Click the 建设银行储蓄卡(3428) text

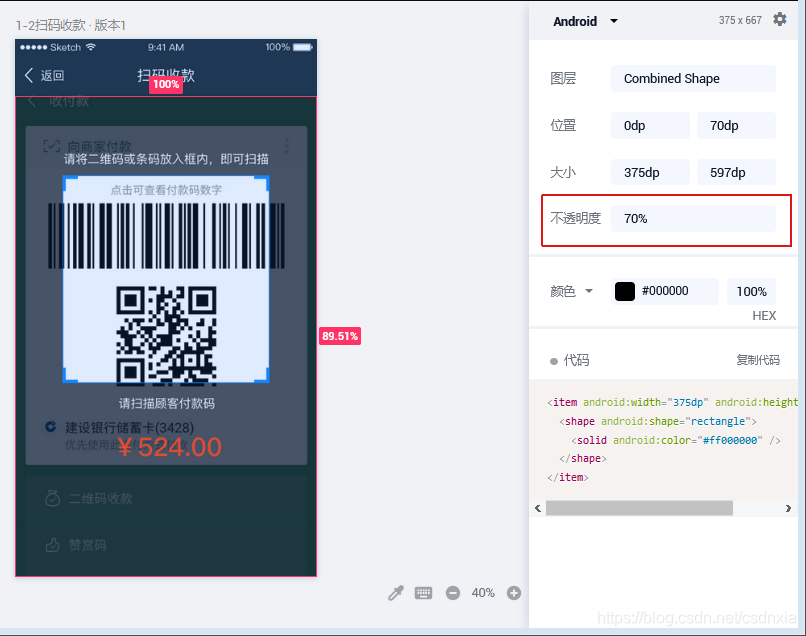(130, 427)
